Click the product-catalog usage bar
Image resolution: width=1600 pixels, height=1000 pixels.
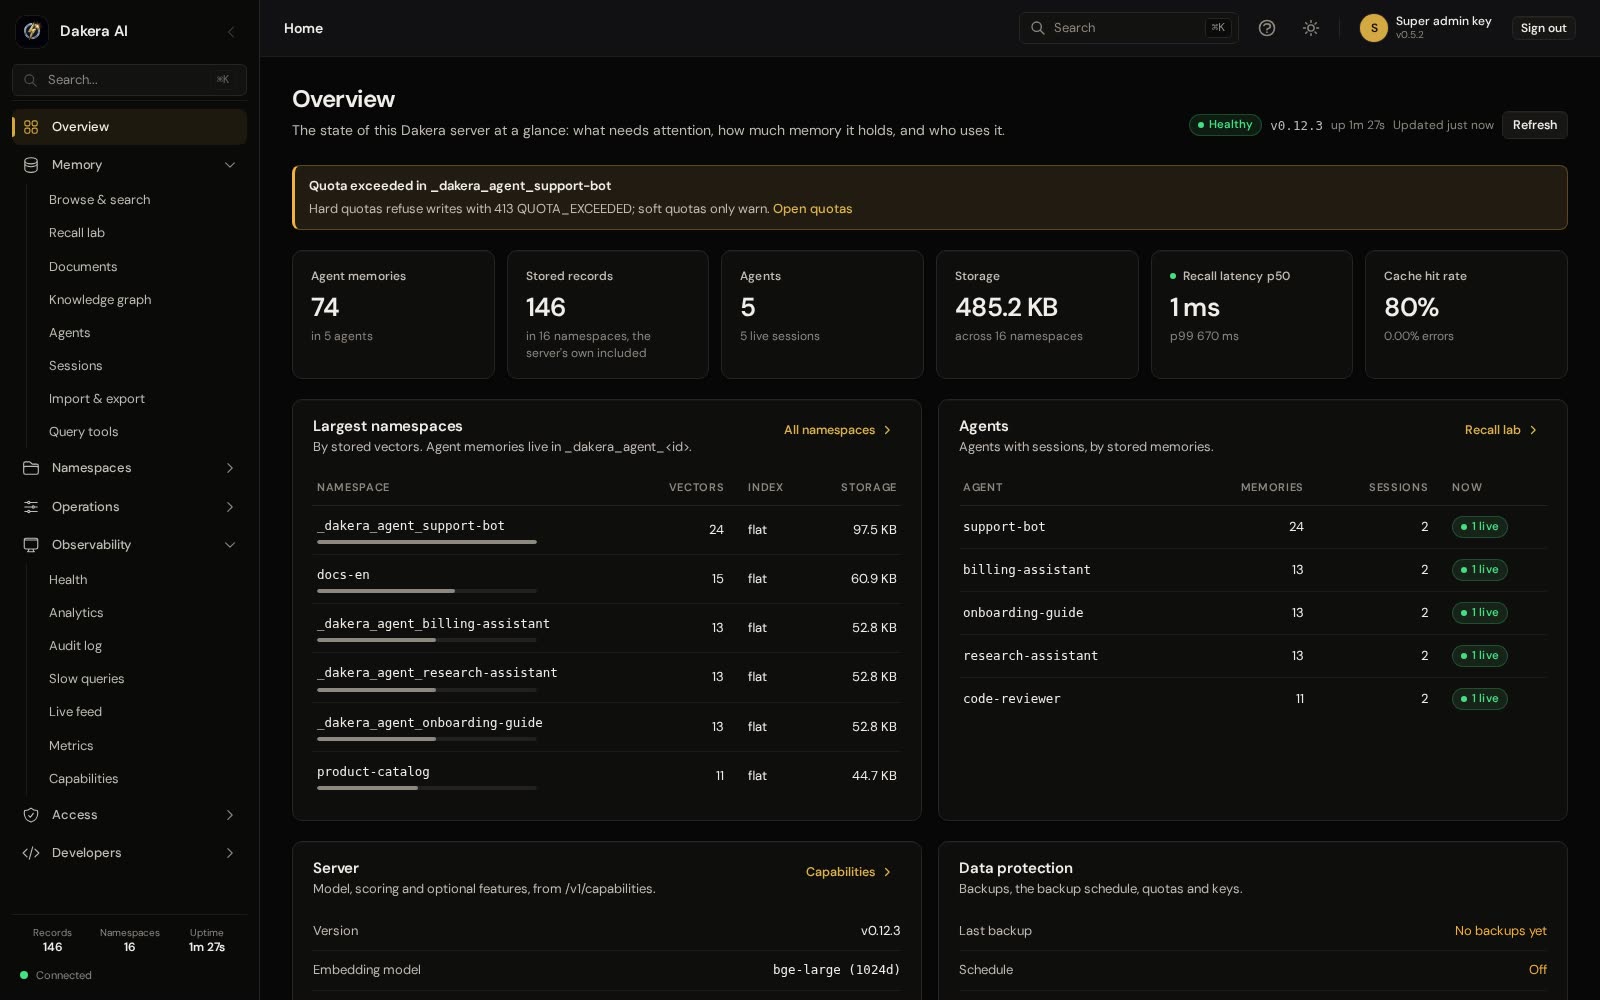[427, 788]
